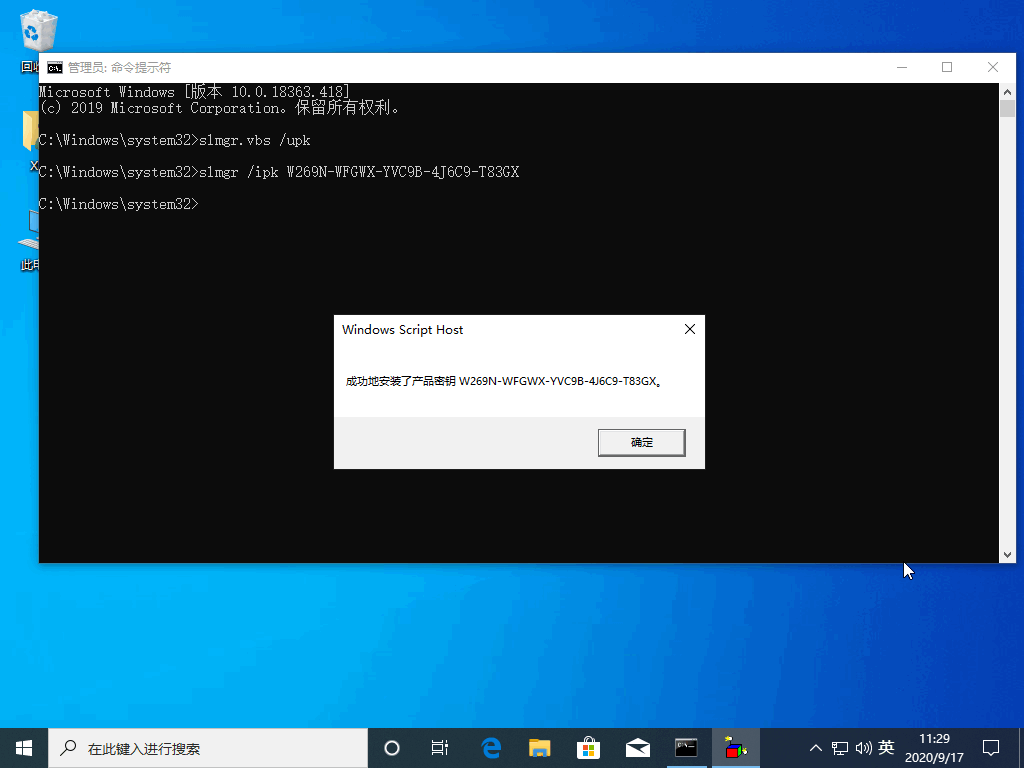Screen dimensions: 1024x768
Task: Open the network status tray icon
Action: (840, 747)
